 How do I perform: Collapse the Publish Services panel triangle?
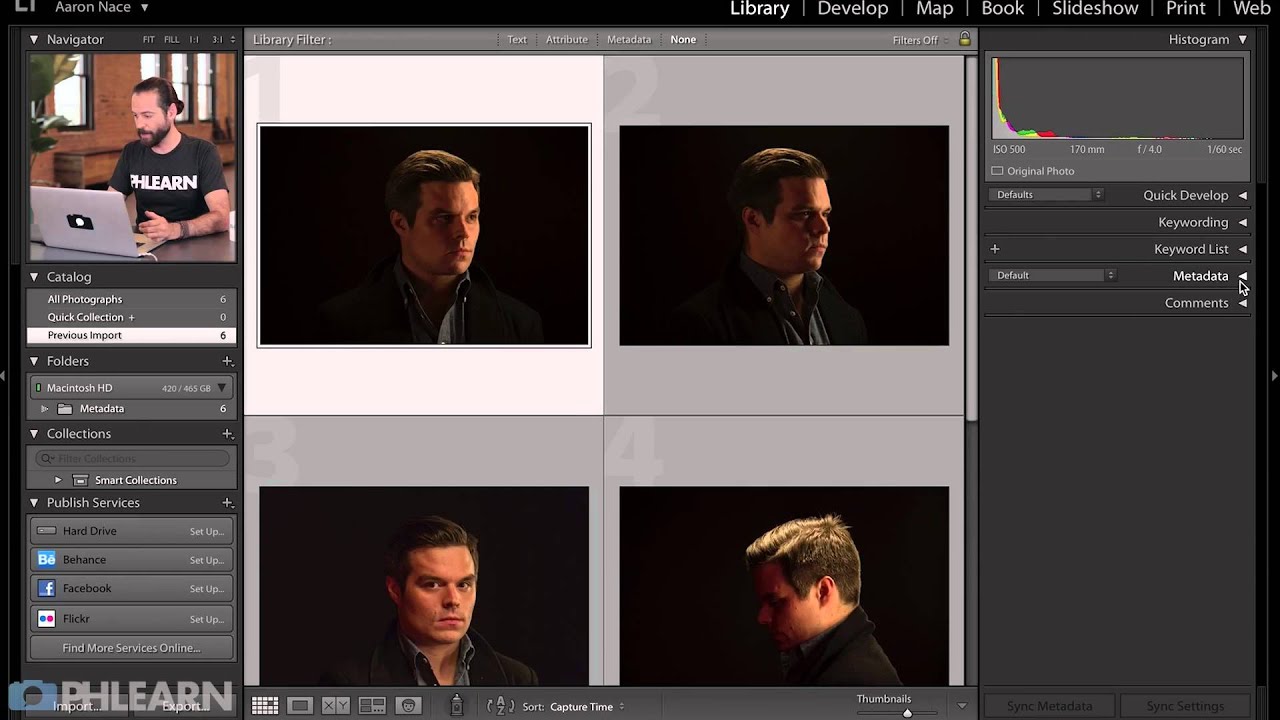pos(34,503)
